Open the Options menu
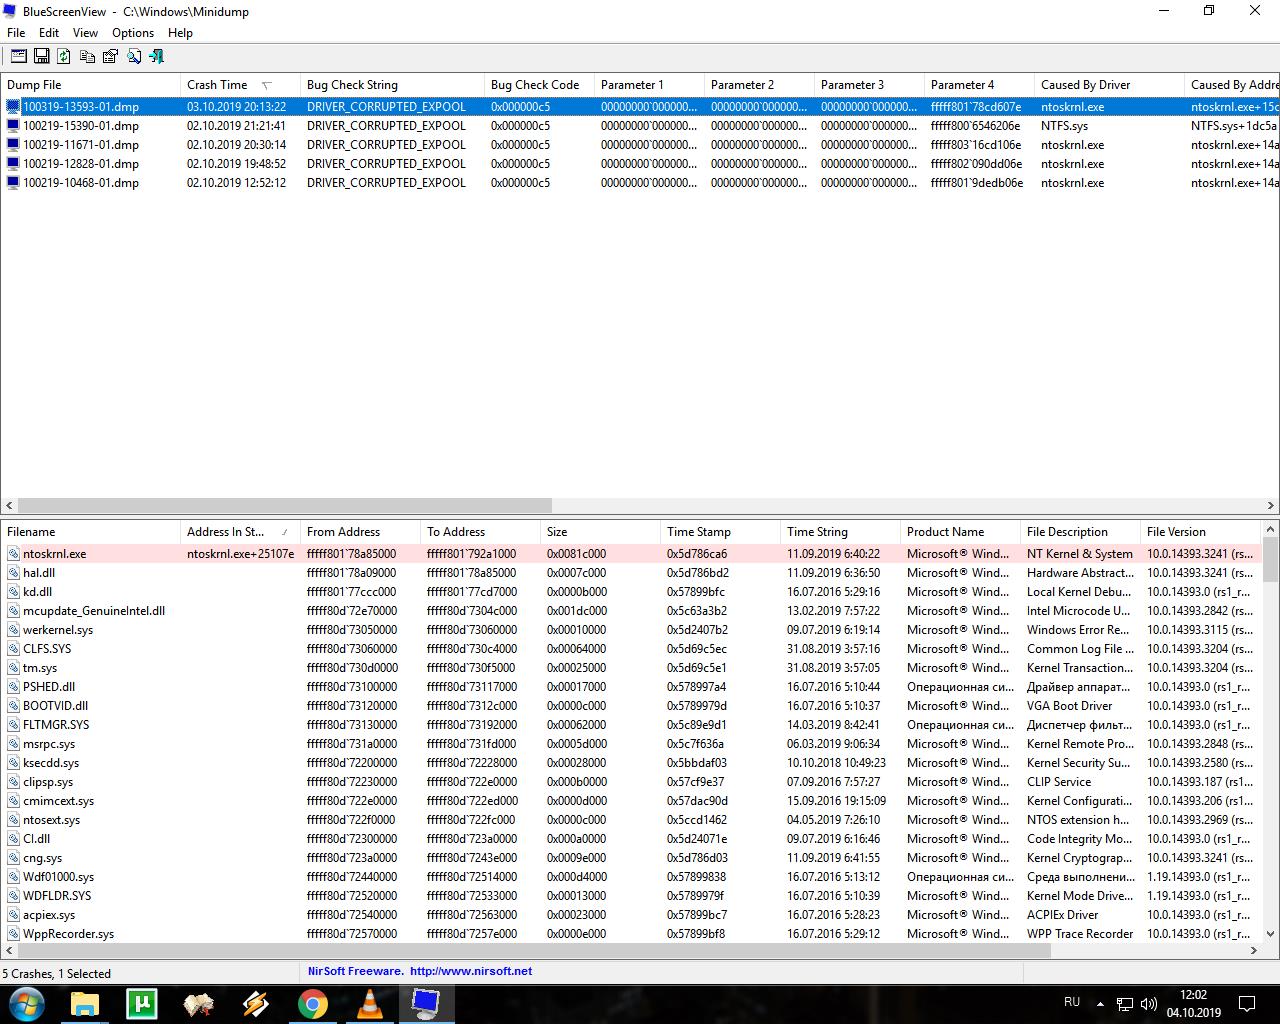Screen dimensions: 1280x1024 (133, 33)
